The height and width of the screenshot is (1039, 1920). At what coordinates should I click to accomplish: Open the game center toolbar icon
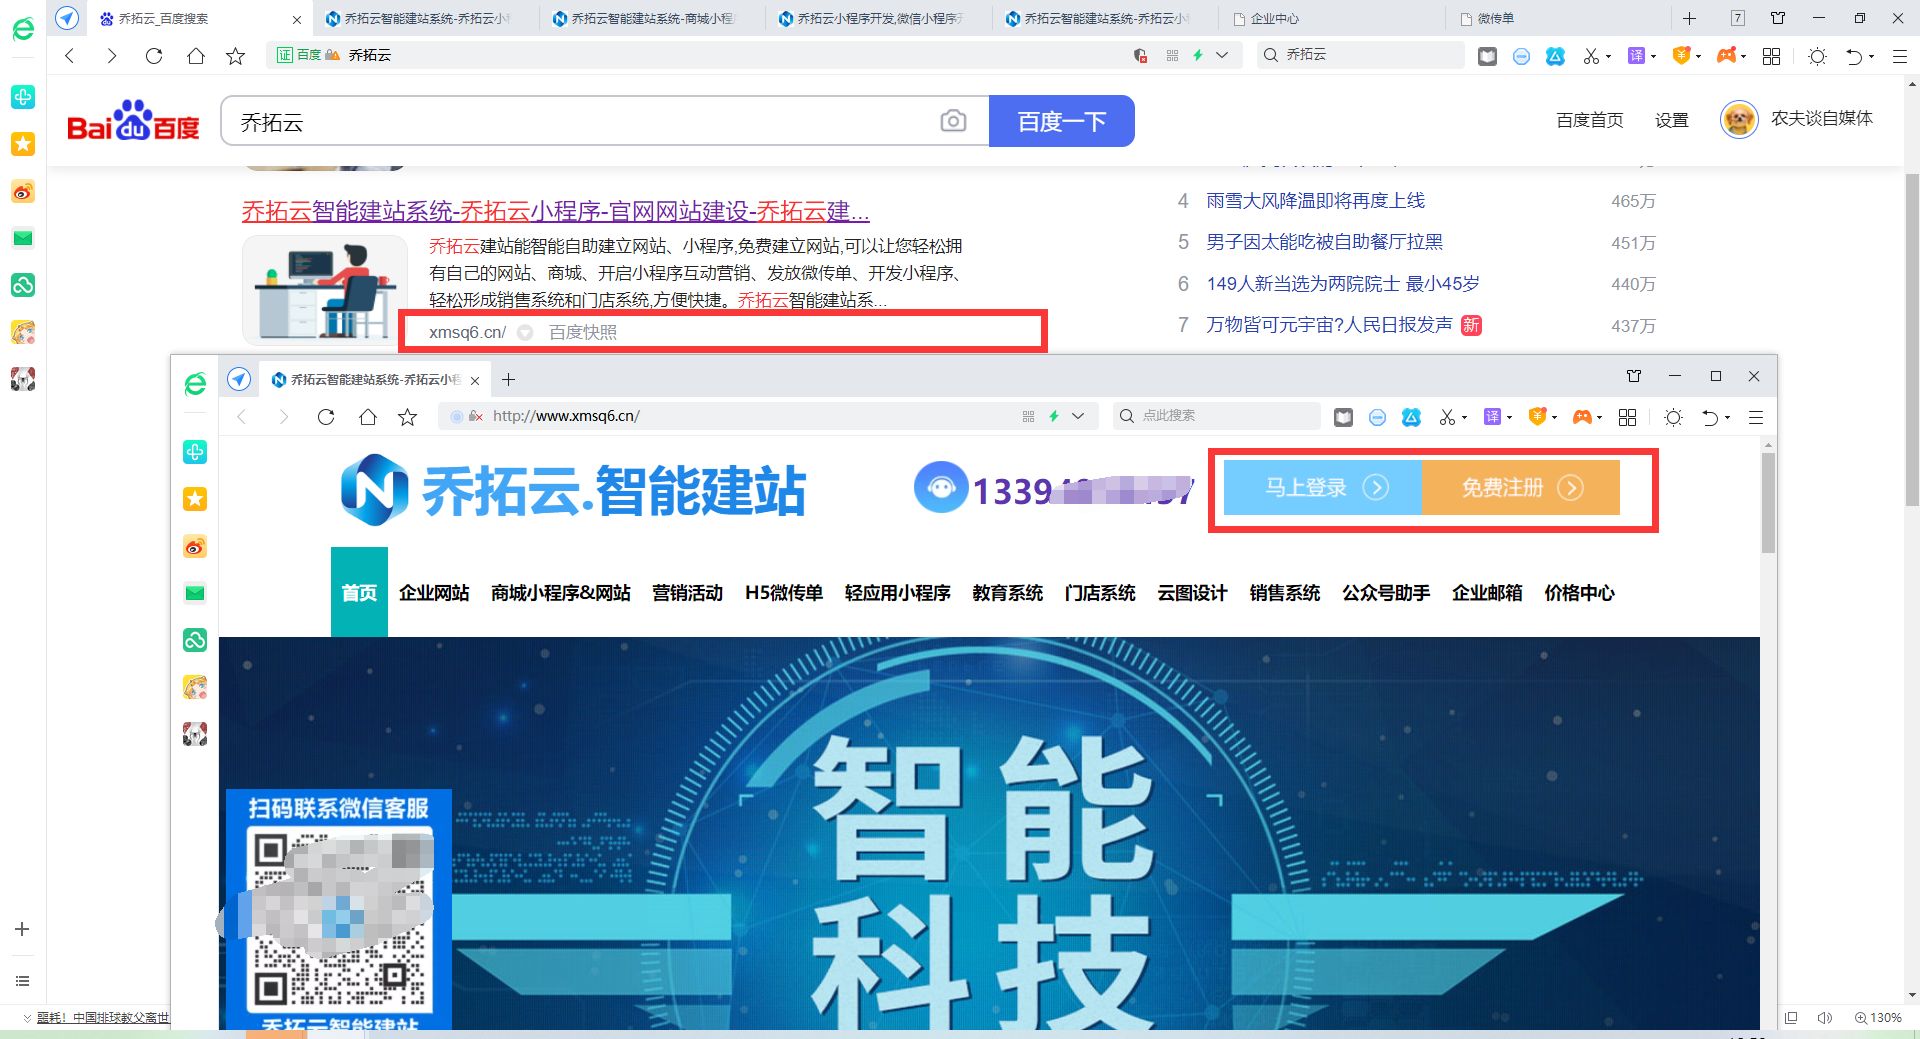(x=1726, y=56)
